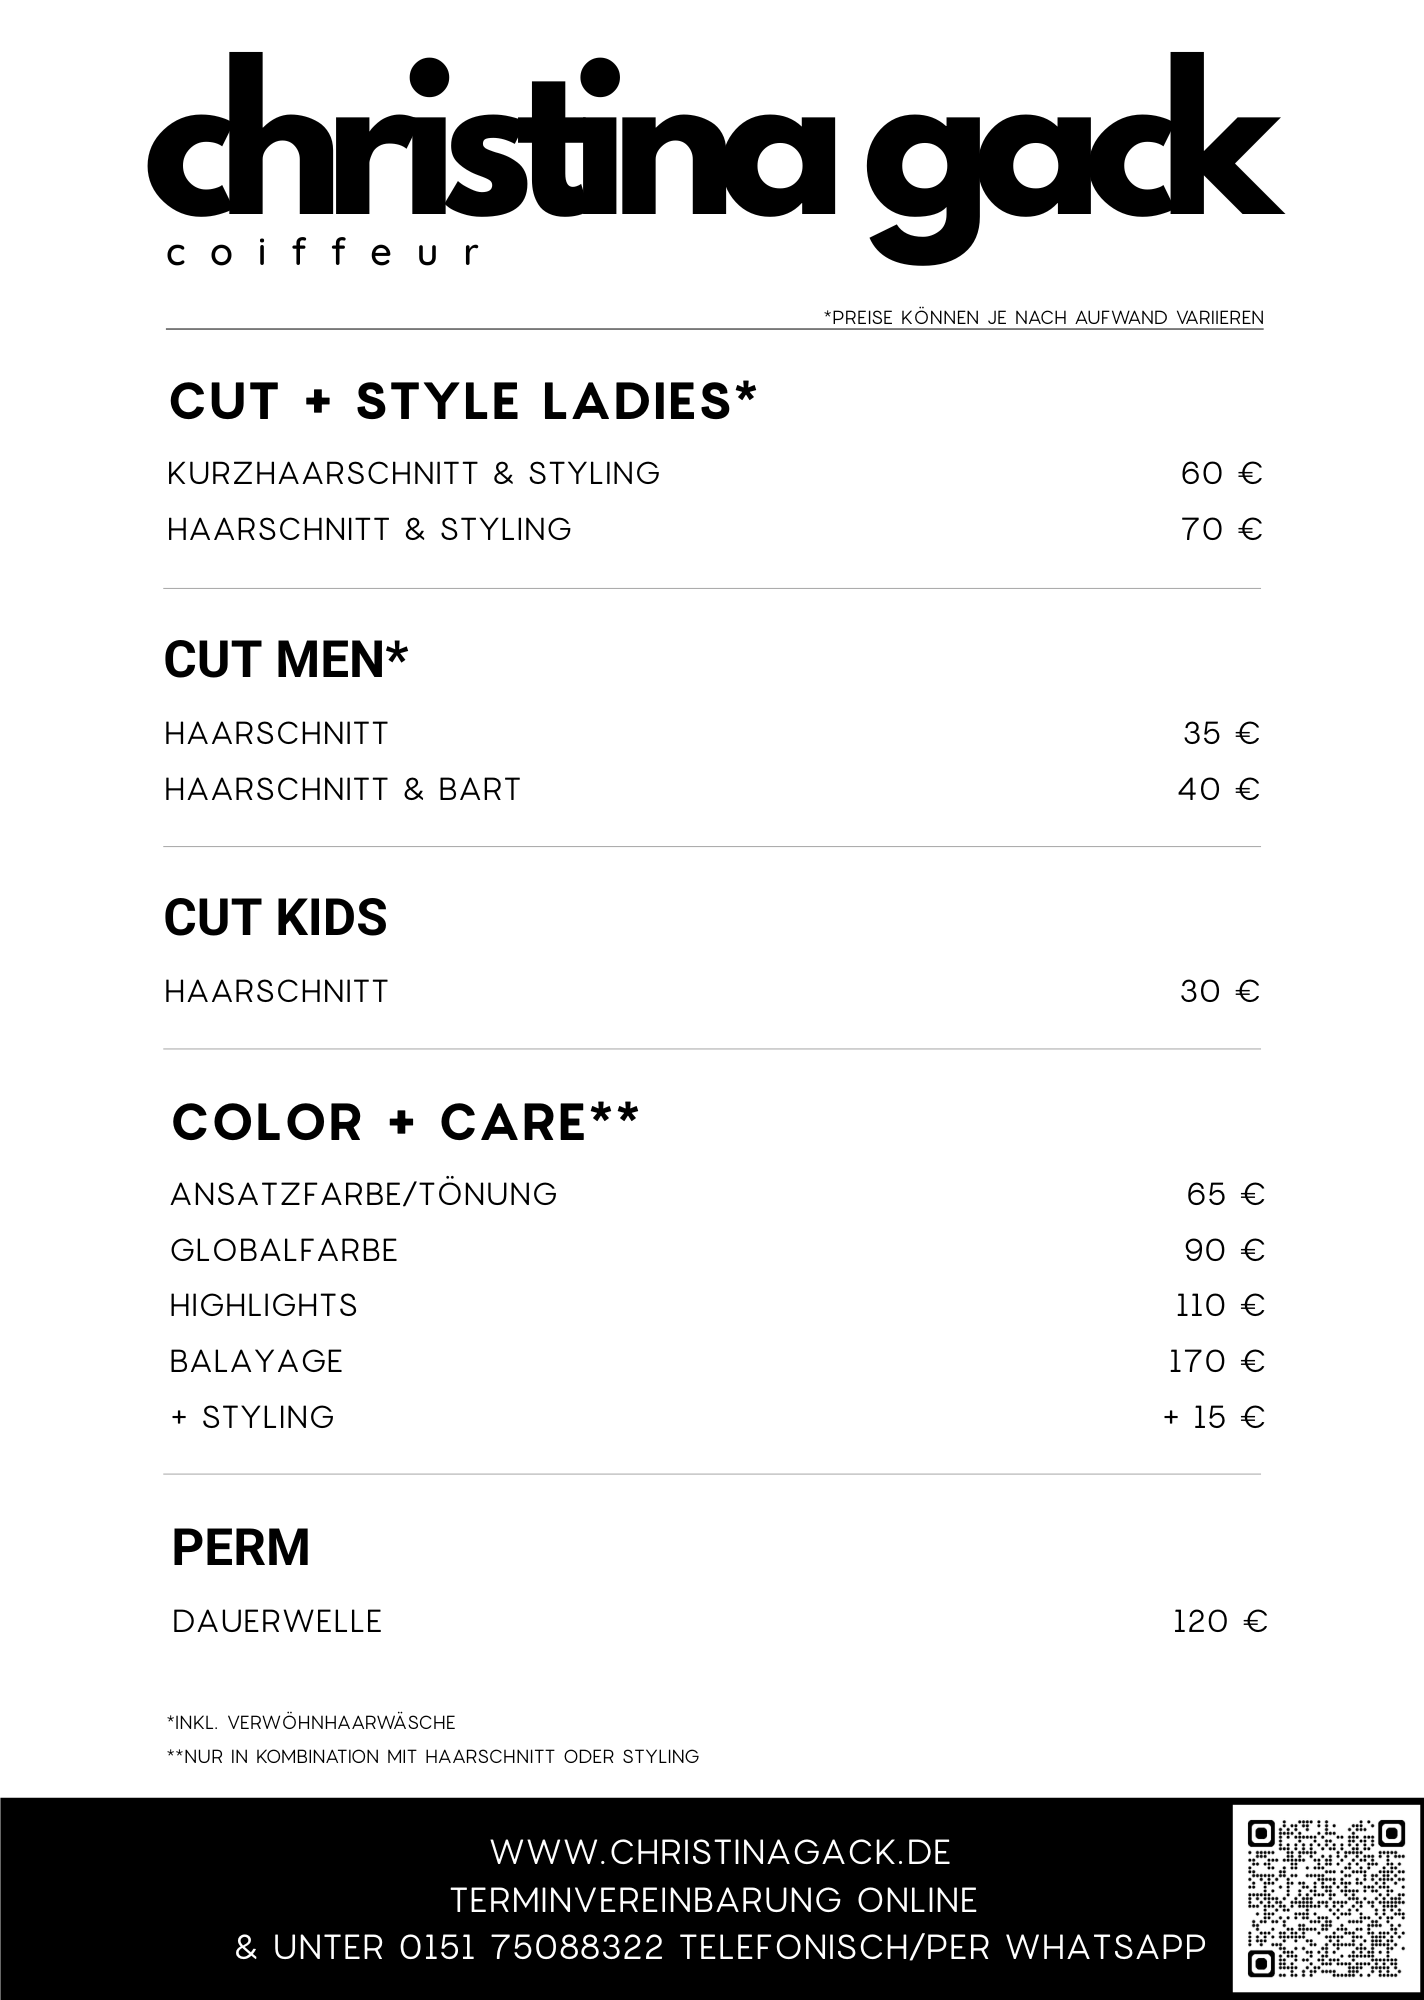Screen dimensions: 1424x2000
Task: Click the Cut + Style Ladies heading
Action: (x=463, y=401)
